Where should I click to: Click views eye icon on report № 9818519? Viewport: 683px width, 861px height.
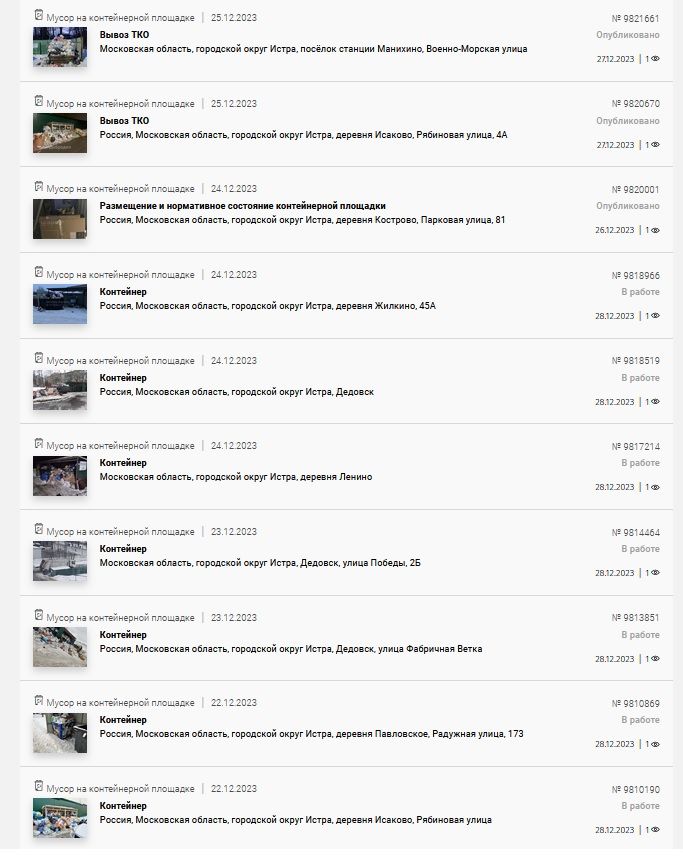[655, 402]
